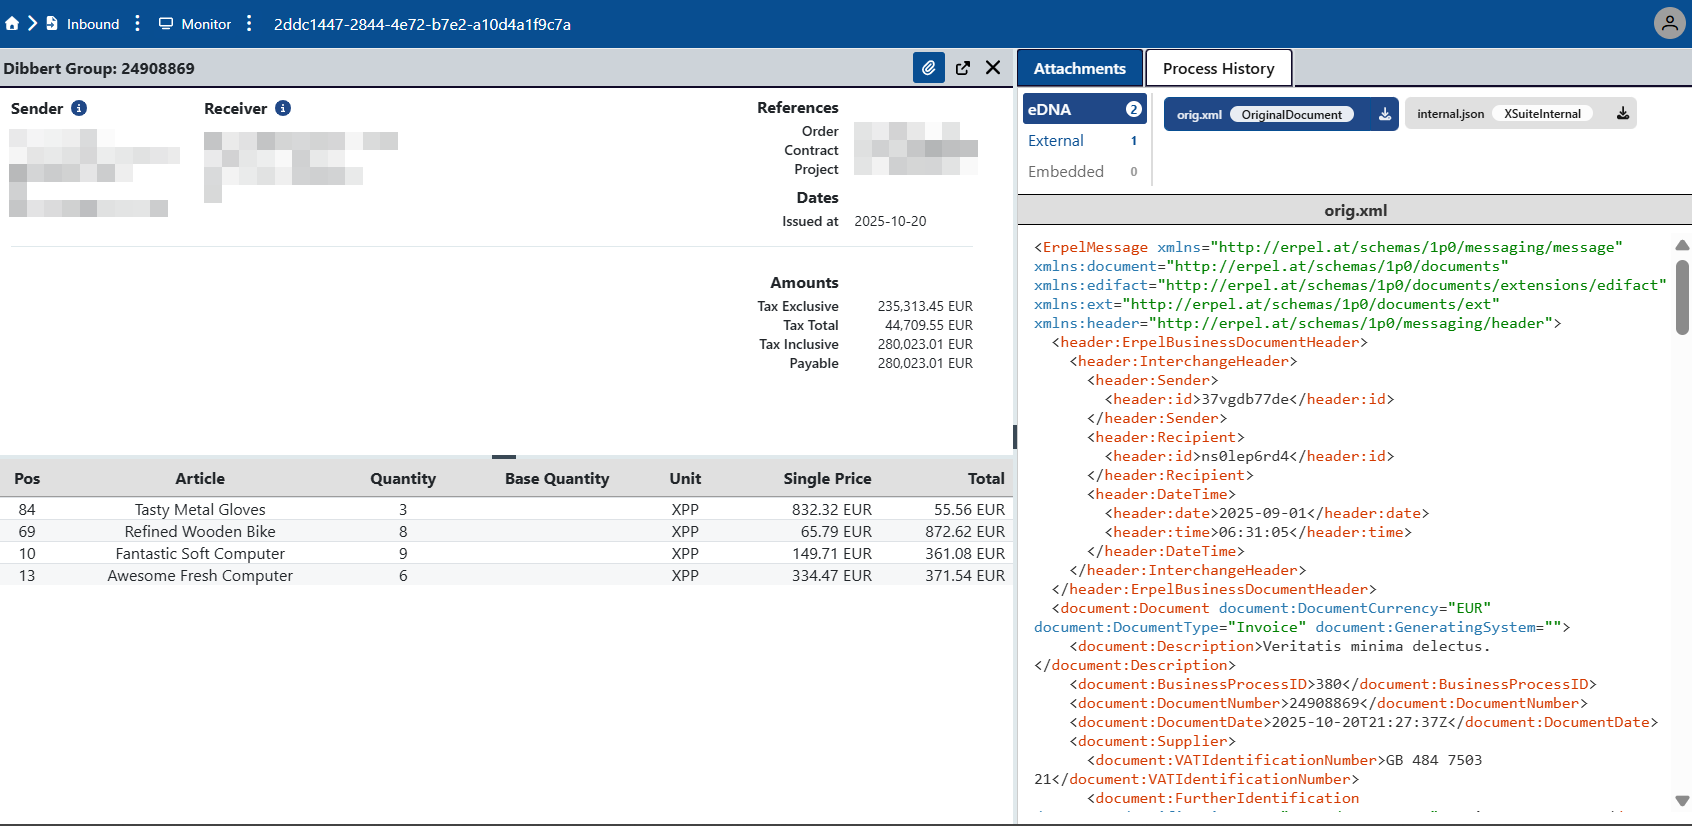The height and width of the screenshot is (830, 1692).
Task: Open Monitor options kebab menu
Action: pyautogui.click(x=249, y=23)
